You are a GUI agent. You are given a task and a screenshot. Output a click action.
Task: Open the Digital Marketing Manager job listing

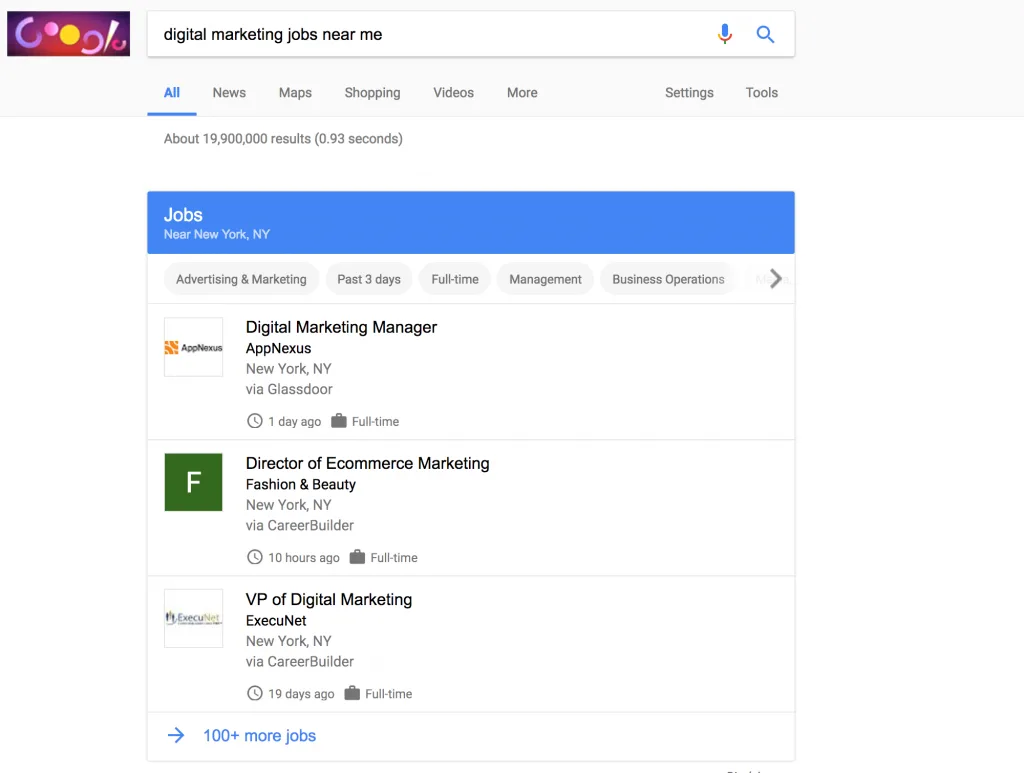pyautogui.click(x=341, y=327)
